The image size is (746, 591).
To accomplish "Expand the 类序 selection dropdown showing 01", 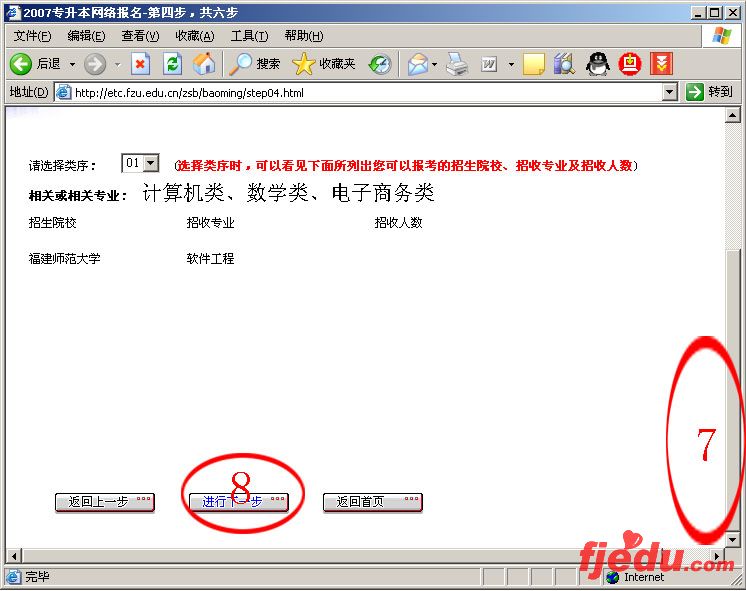I will pyautogui.click(x=151, y=163).
